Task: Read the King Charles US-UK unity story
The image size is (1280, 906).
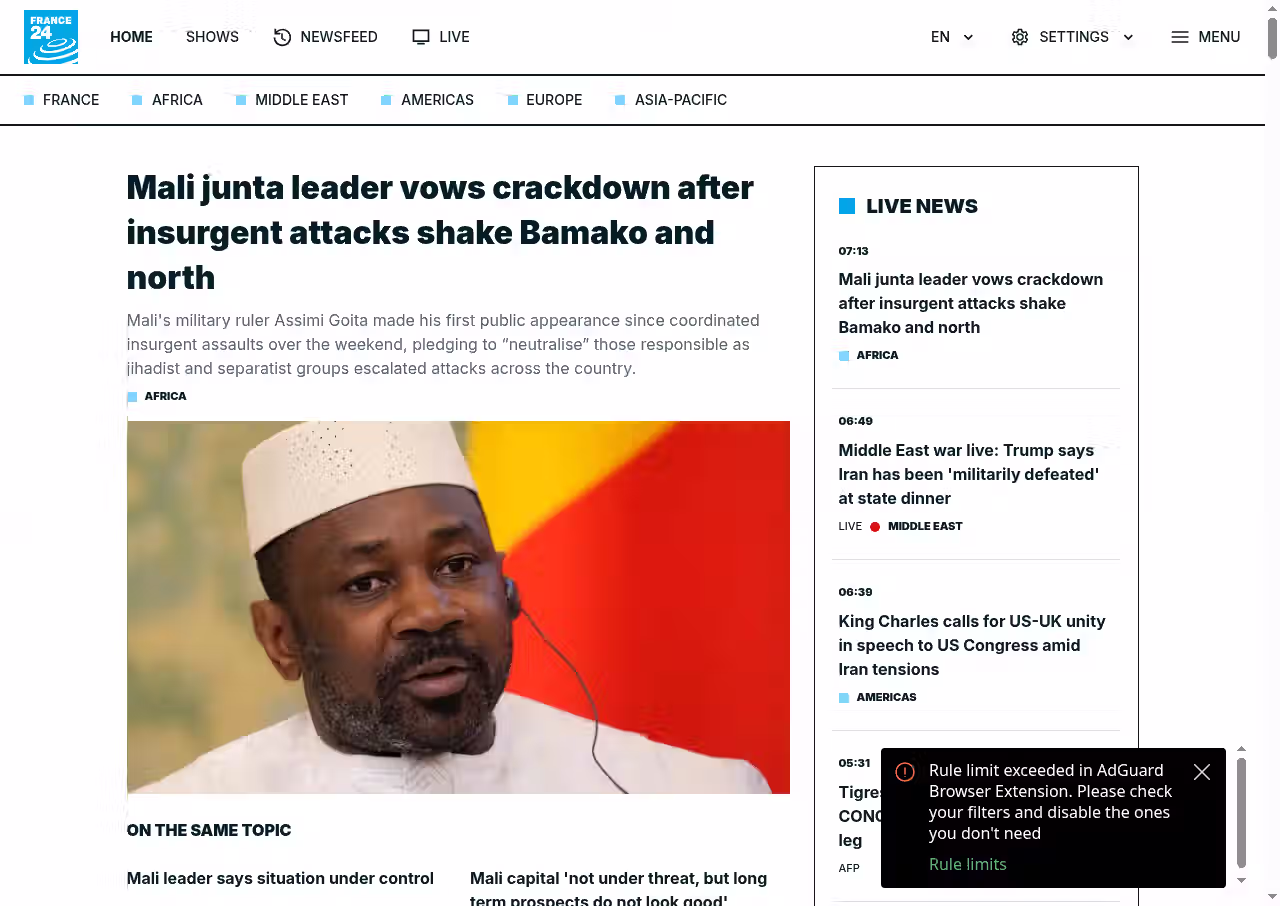Action: click(x=971, y=645)
